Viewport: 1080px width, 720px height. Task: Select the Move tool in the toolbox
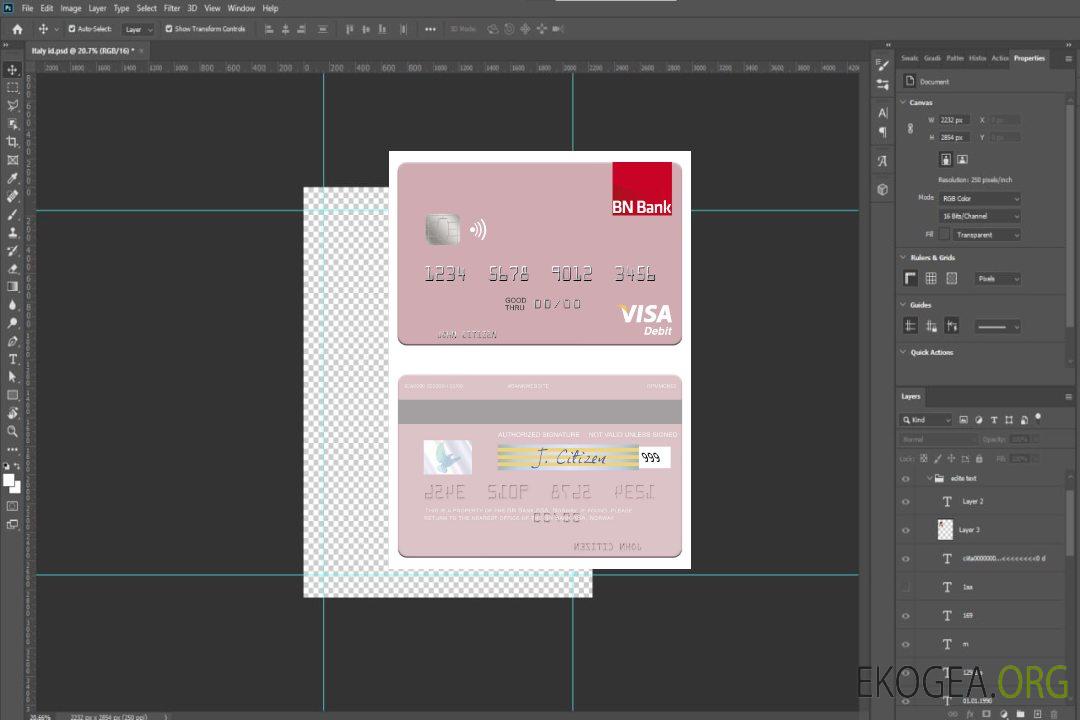[x=12, y=70]
